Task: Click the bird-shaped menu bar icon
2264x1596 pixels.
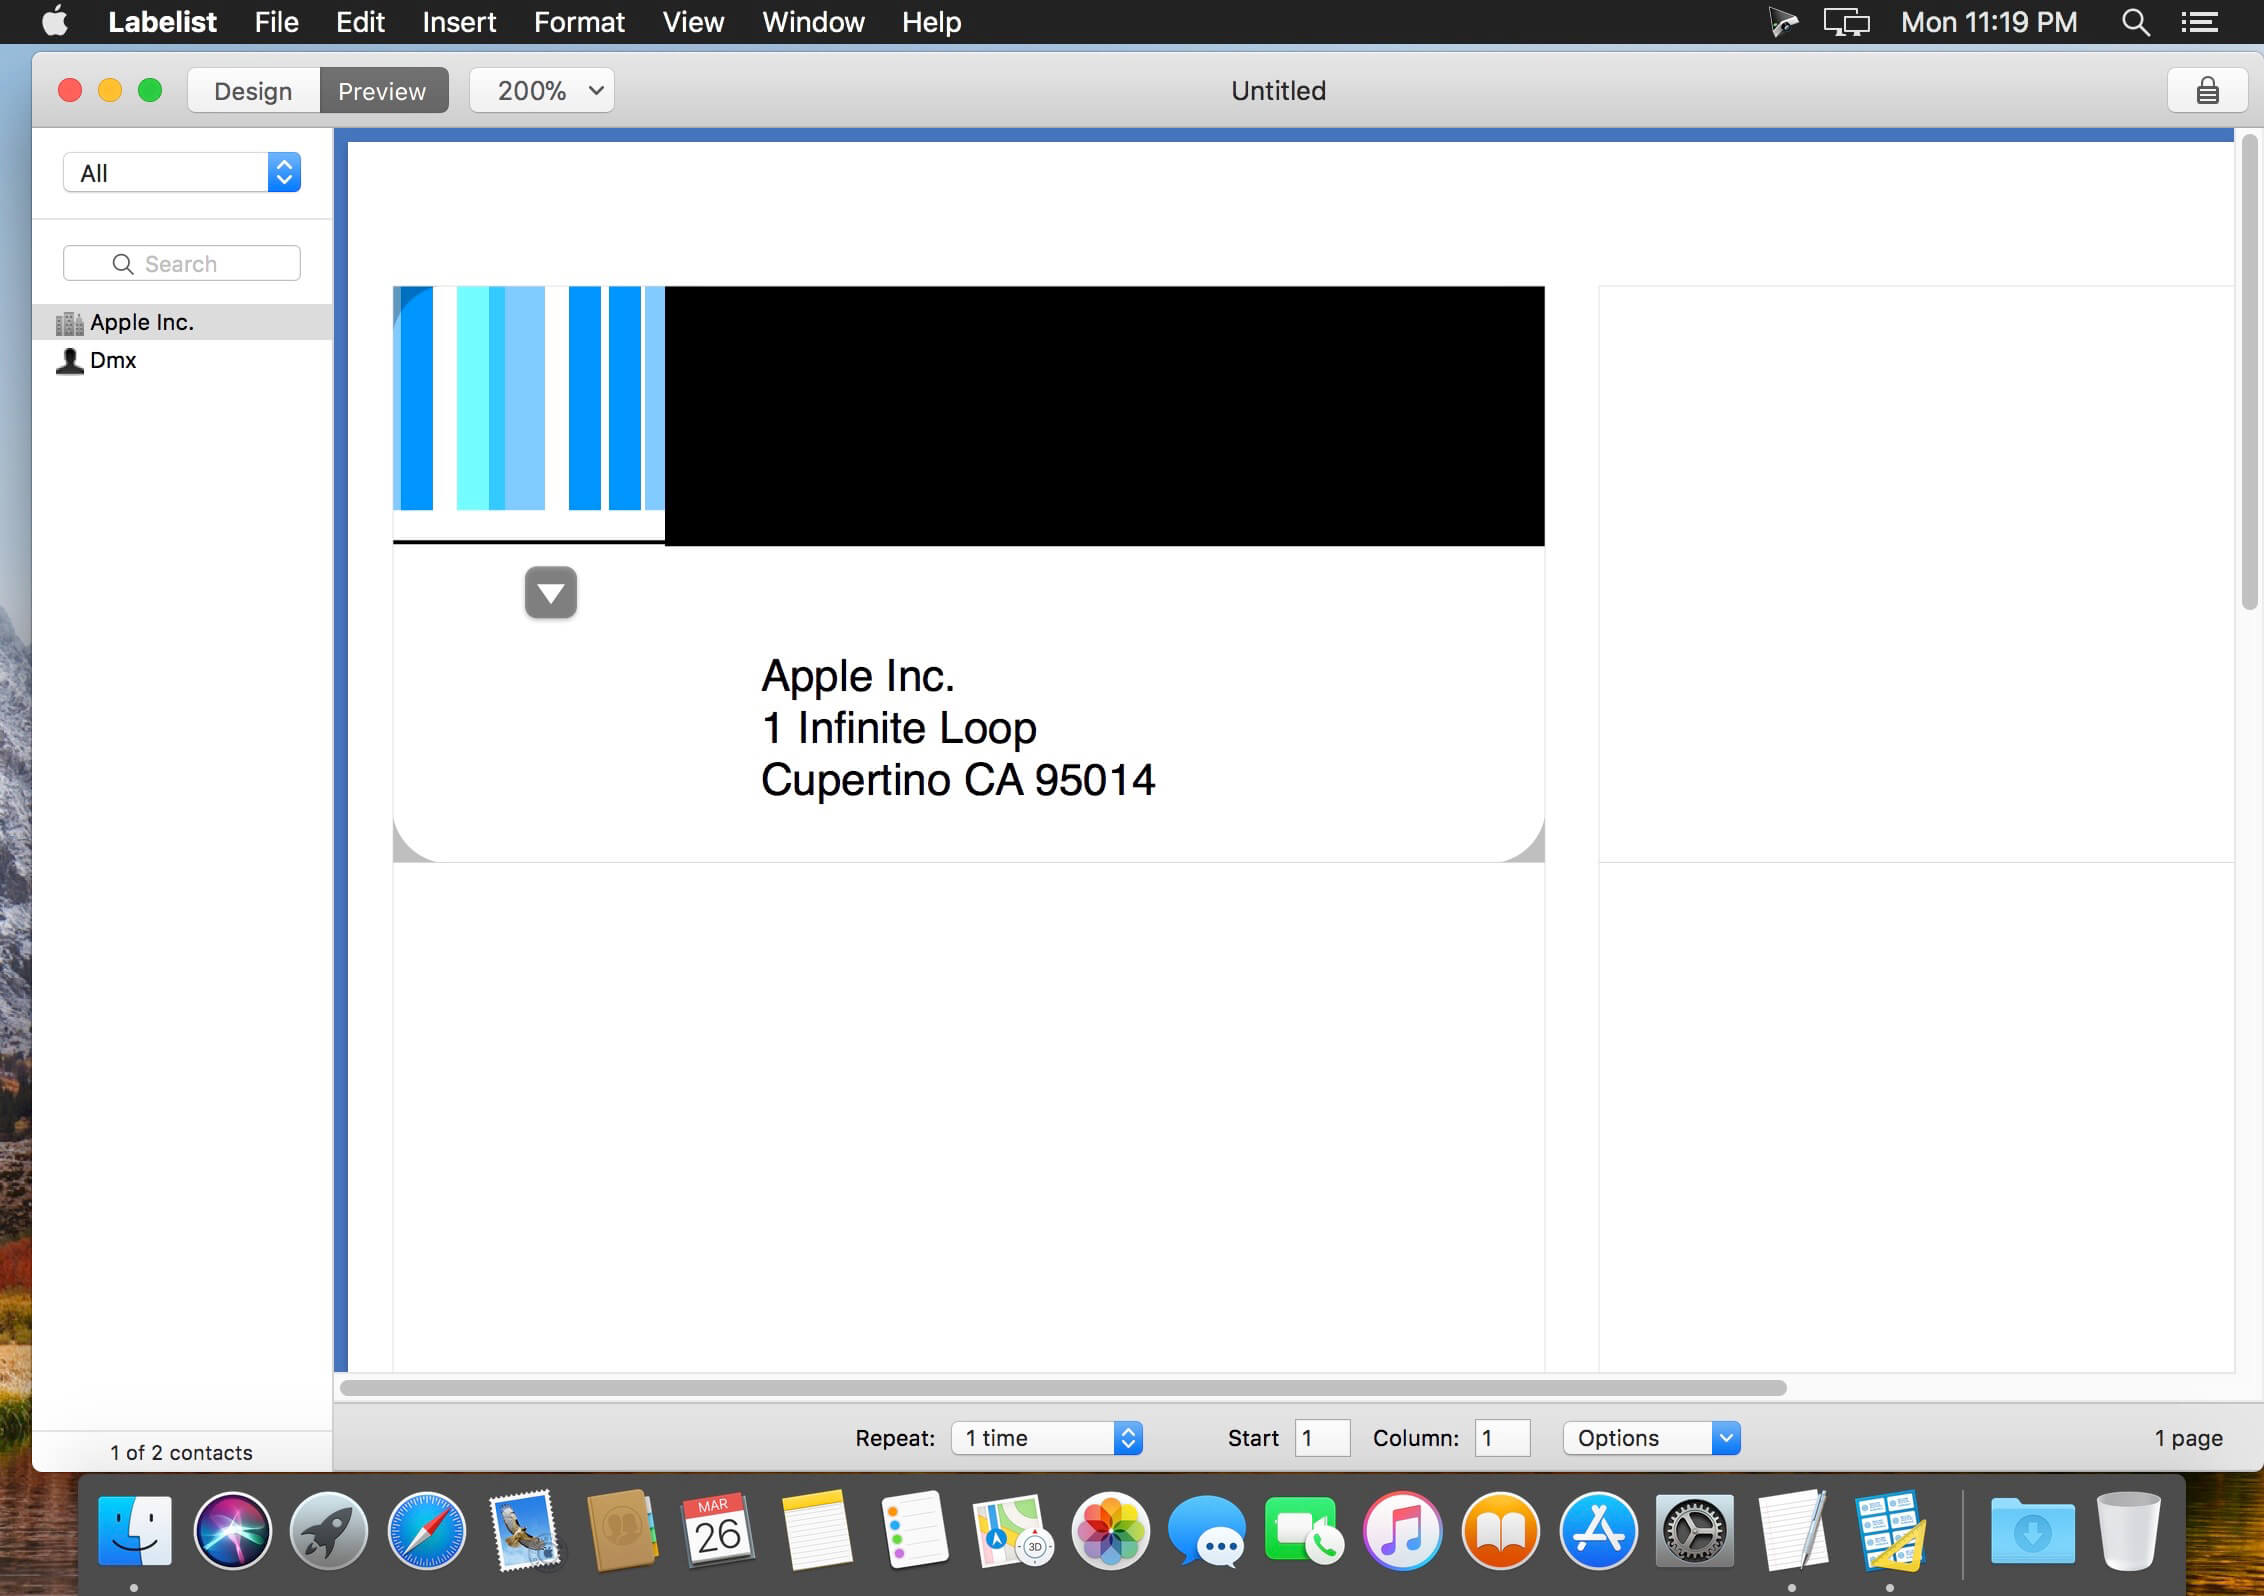Action: coord(1782,22)
